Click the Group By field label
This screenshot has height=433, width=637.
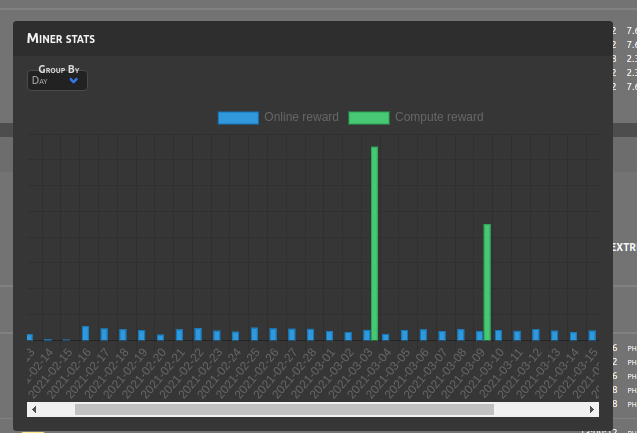coord(59,69)
